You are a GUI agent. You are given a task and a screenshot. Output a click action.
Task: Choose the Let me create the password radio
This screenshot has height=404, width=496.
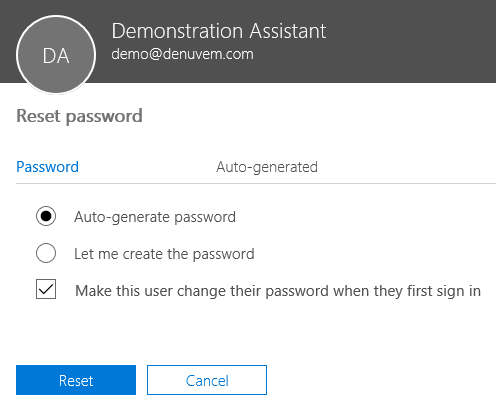pos(46,253)
